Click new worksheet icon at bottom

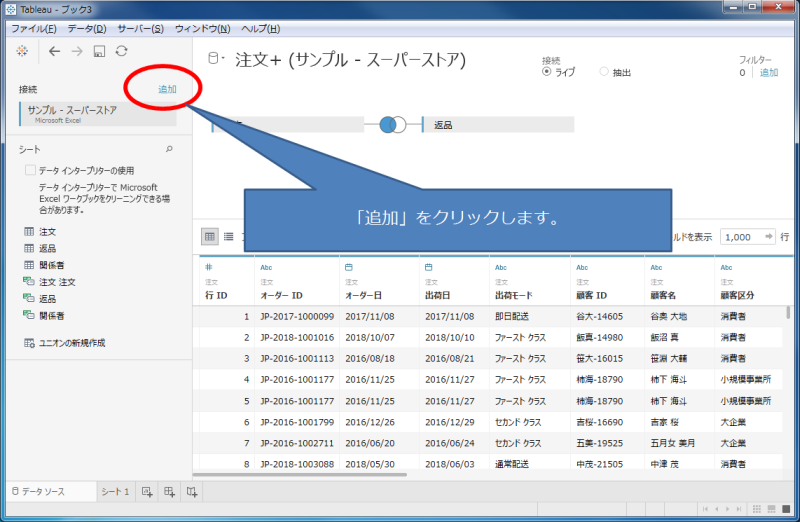pos(147,492)
